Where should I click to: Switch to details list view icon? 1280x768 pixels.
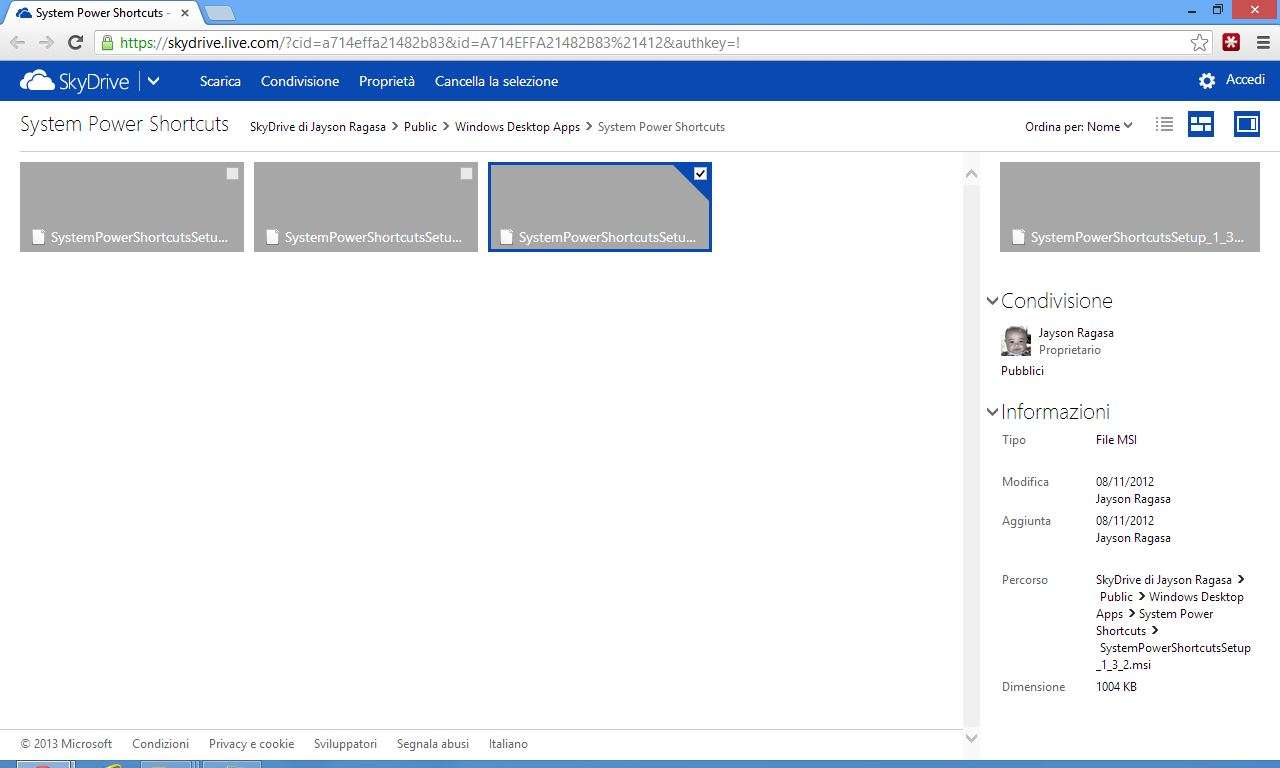(x=1164, y=125)
